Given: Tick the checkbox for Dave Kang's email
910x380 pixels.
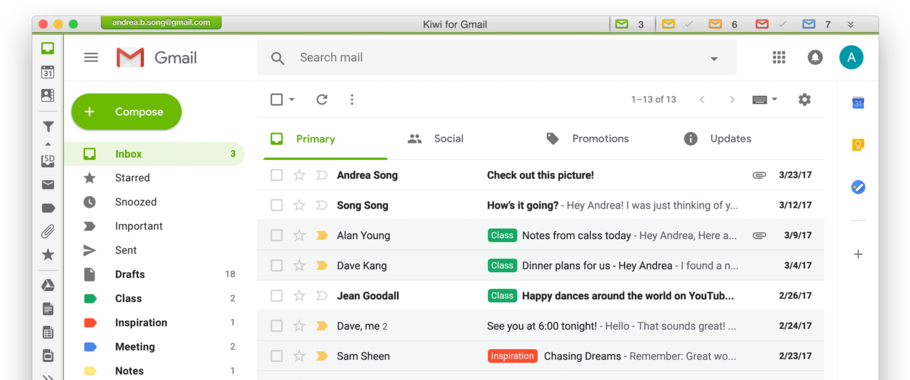Looking at the screenshot, I should [x=277, y=266].
